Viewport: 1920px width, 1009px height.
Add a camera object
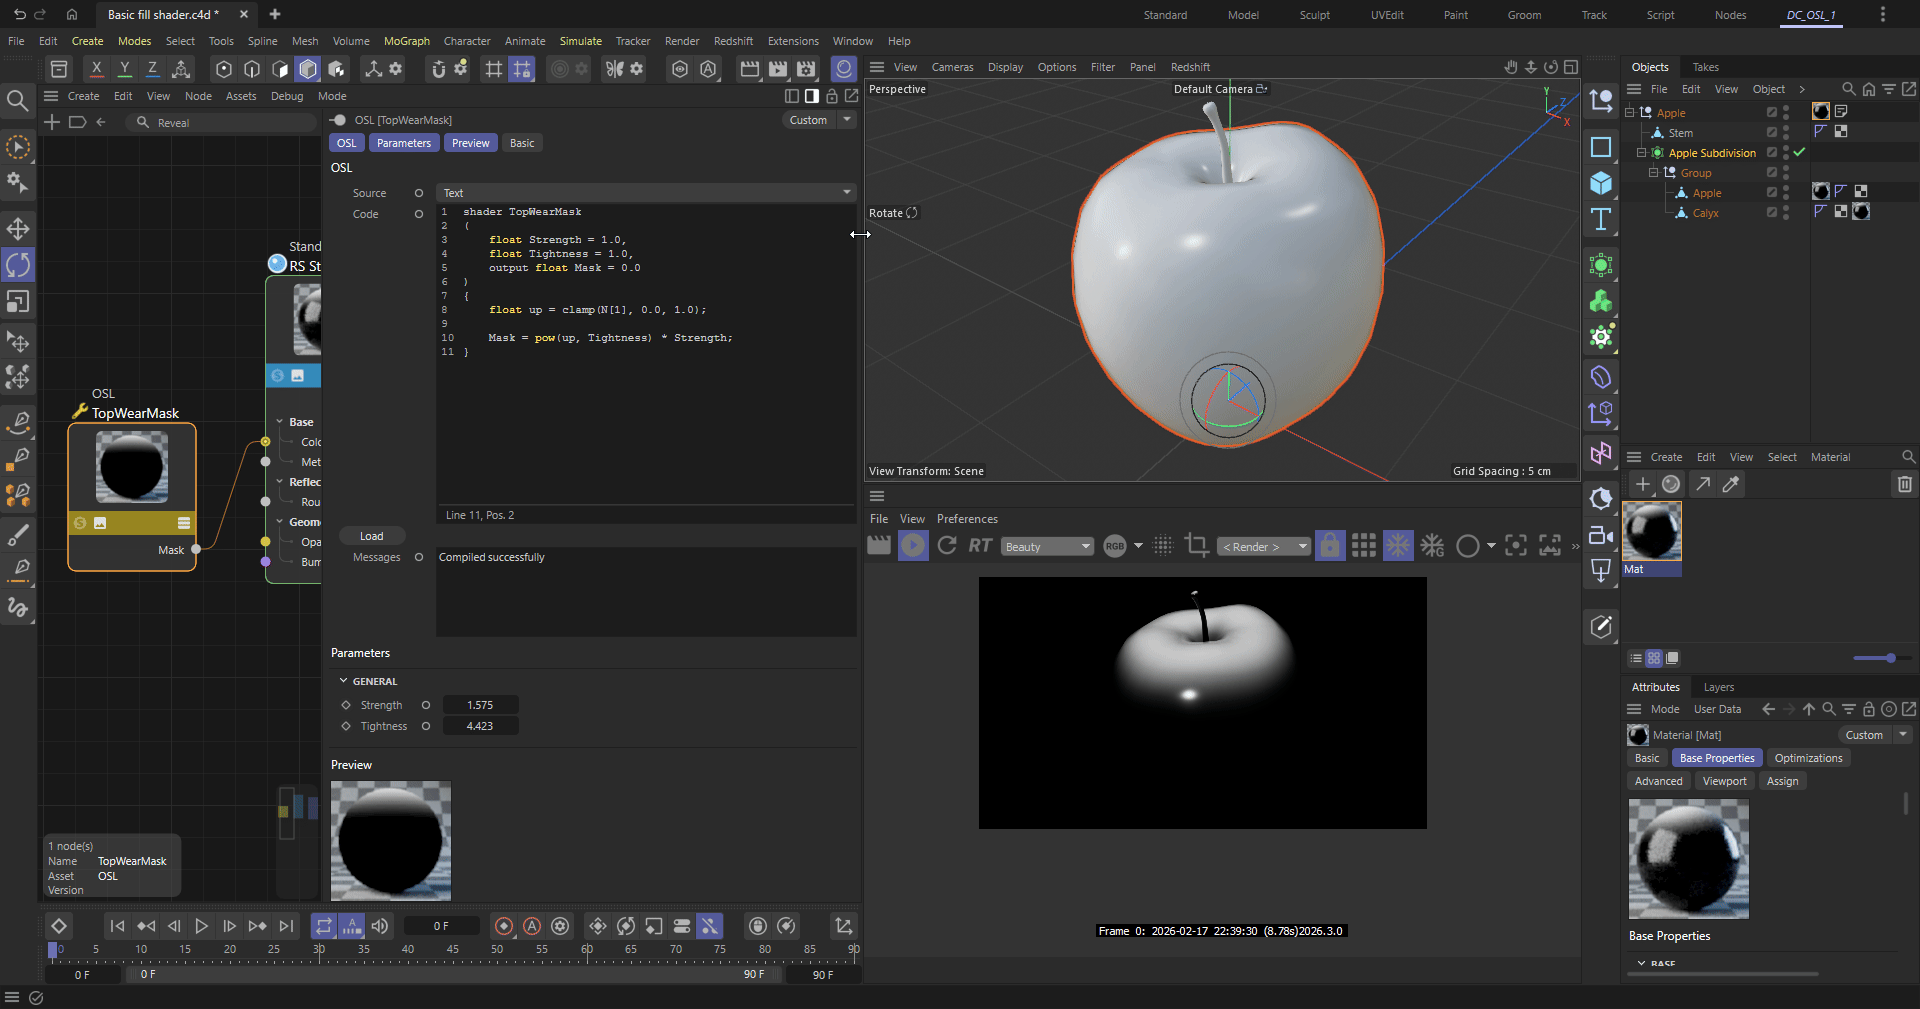coord(1601,535)
